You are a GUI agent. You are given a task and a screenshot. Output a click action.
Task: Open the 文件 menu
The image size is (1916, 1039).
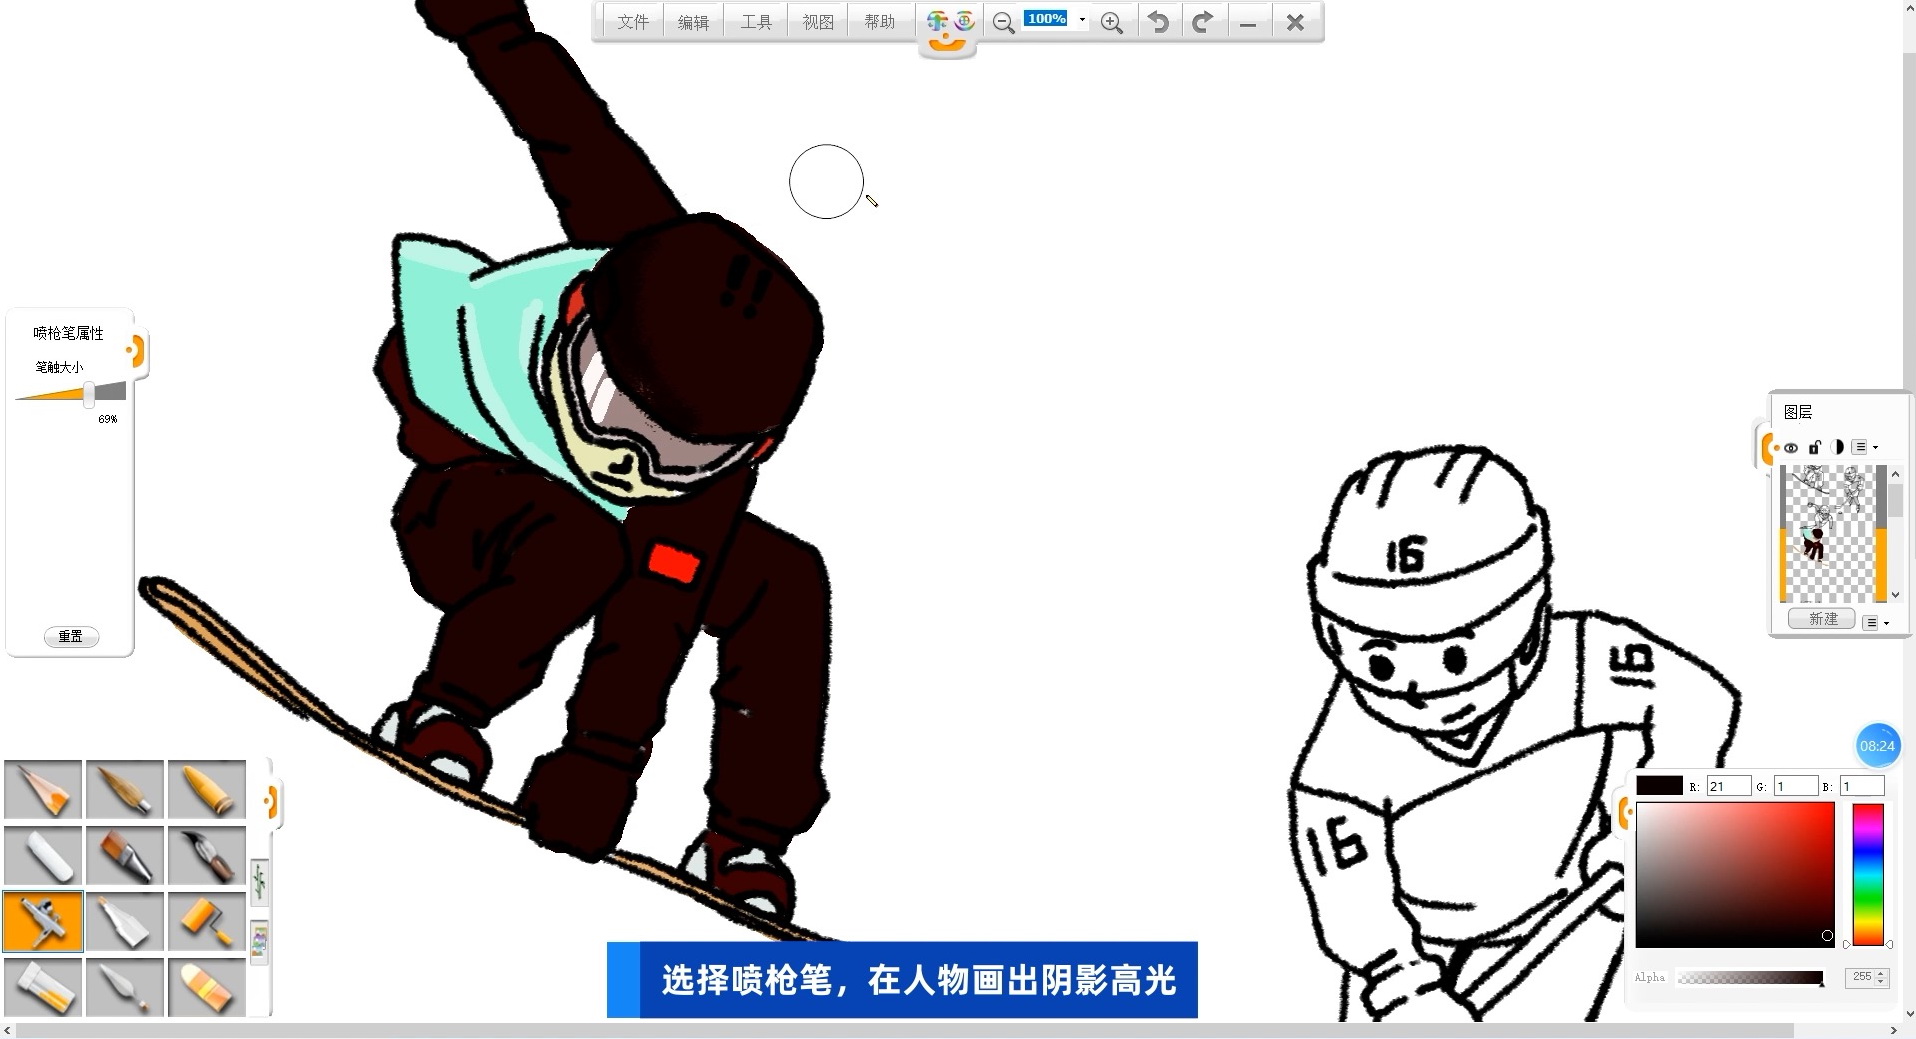(x=632, y=22)
